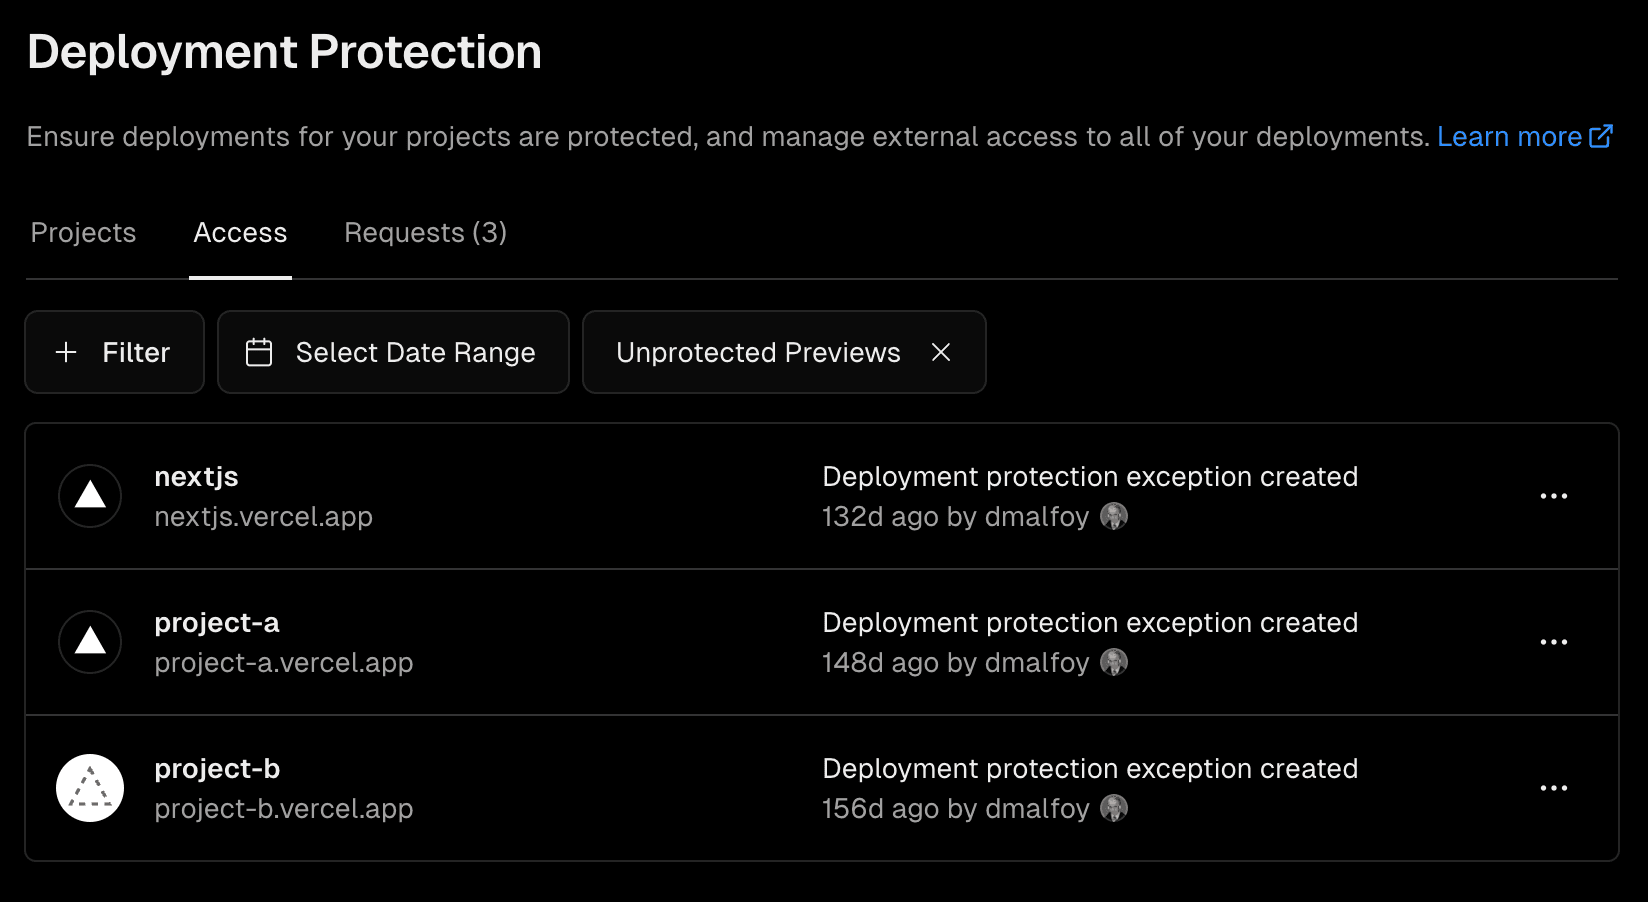The width and height of the screenshot is (1648, 902).
Task: Click the external link icon beside Learn more
Action: click(1602, 135)
